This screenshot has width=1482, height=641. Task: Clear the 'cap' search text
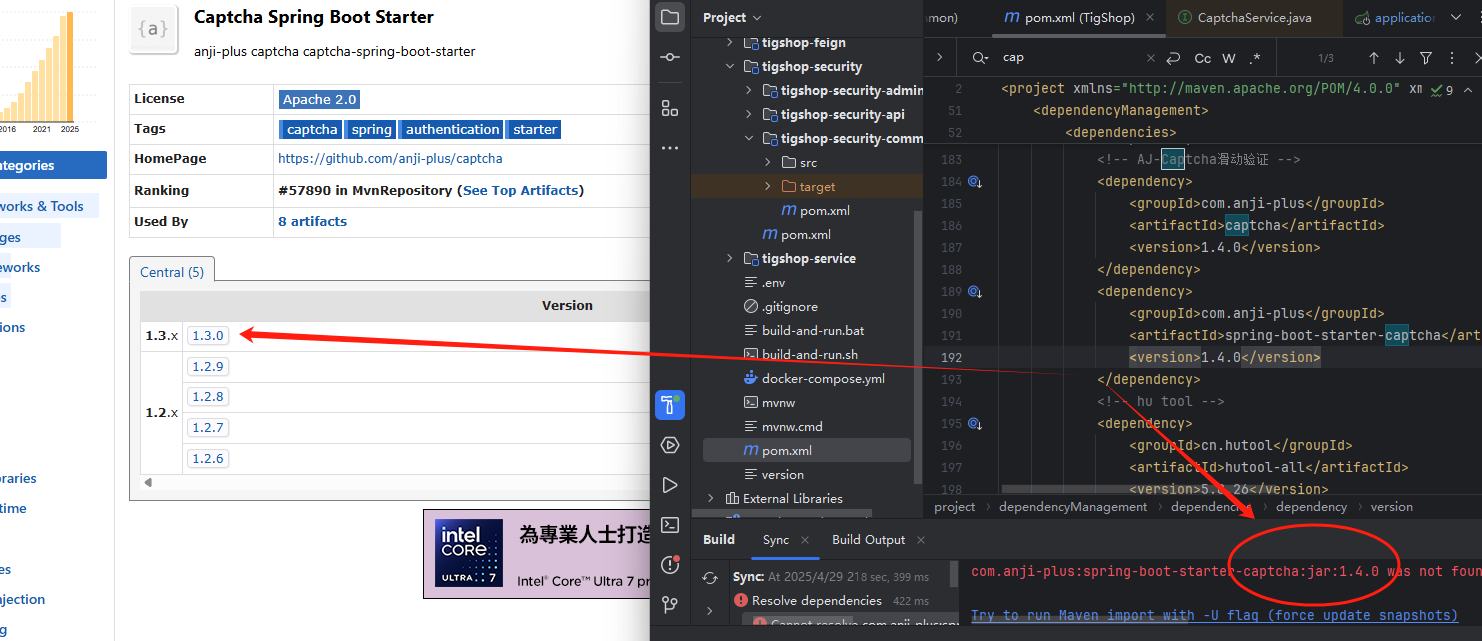coord(1150,58)
